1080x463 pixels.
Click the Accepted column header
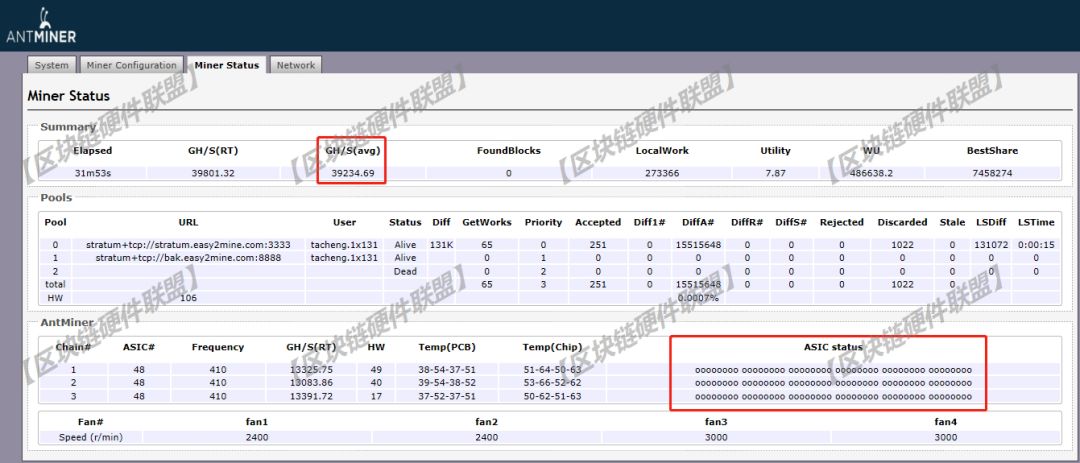[x=598, y=223]
